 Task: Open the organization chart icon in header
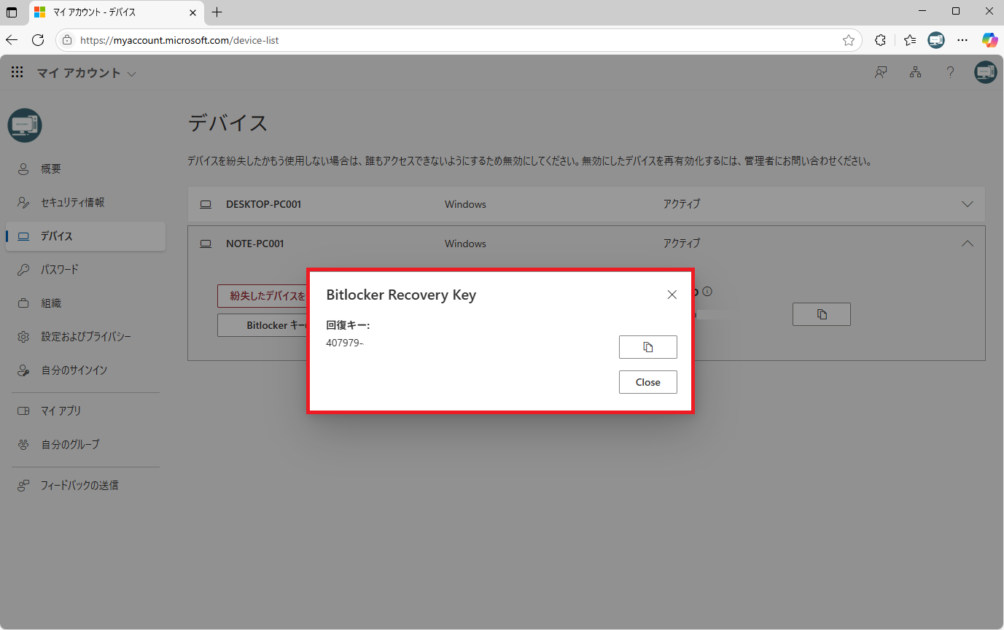pos(916,72)
